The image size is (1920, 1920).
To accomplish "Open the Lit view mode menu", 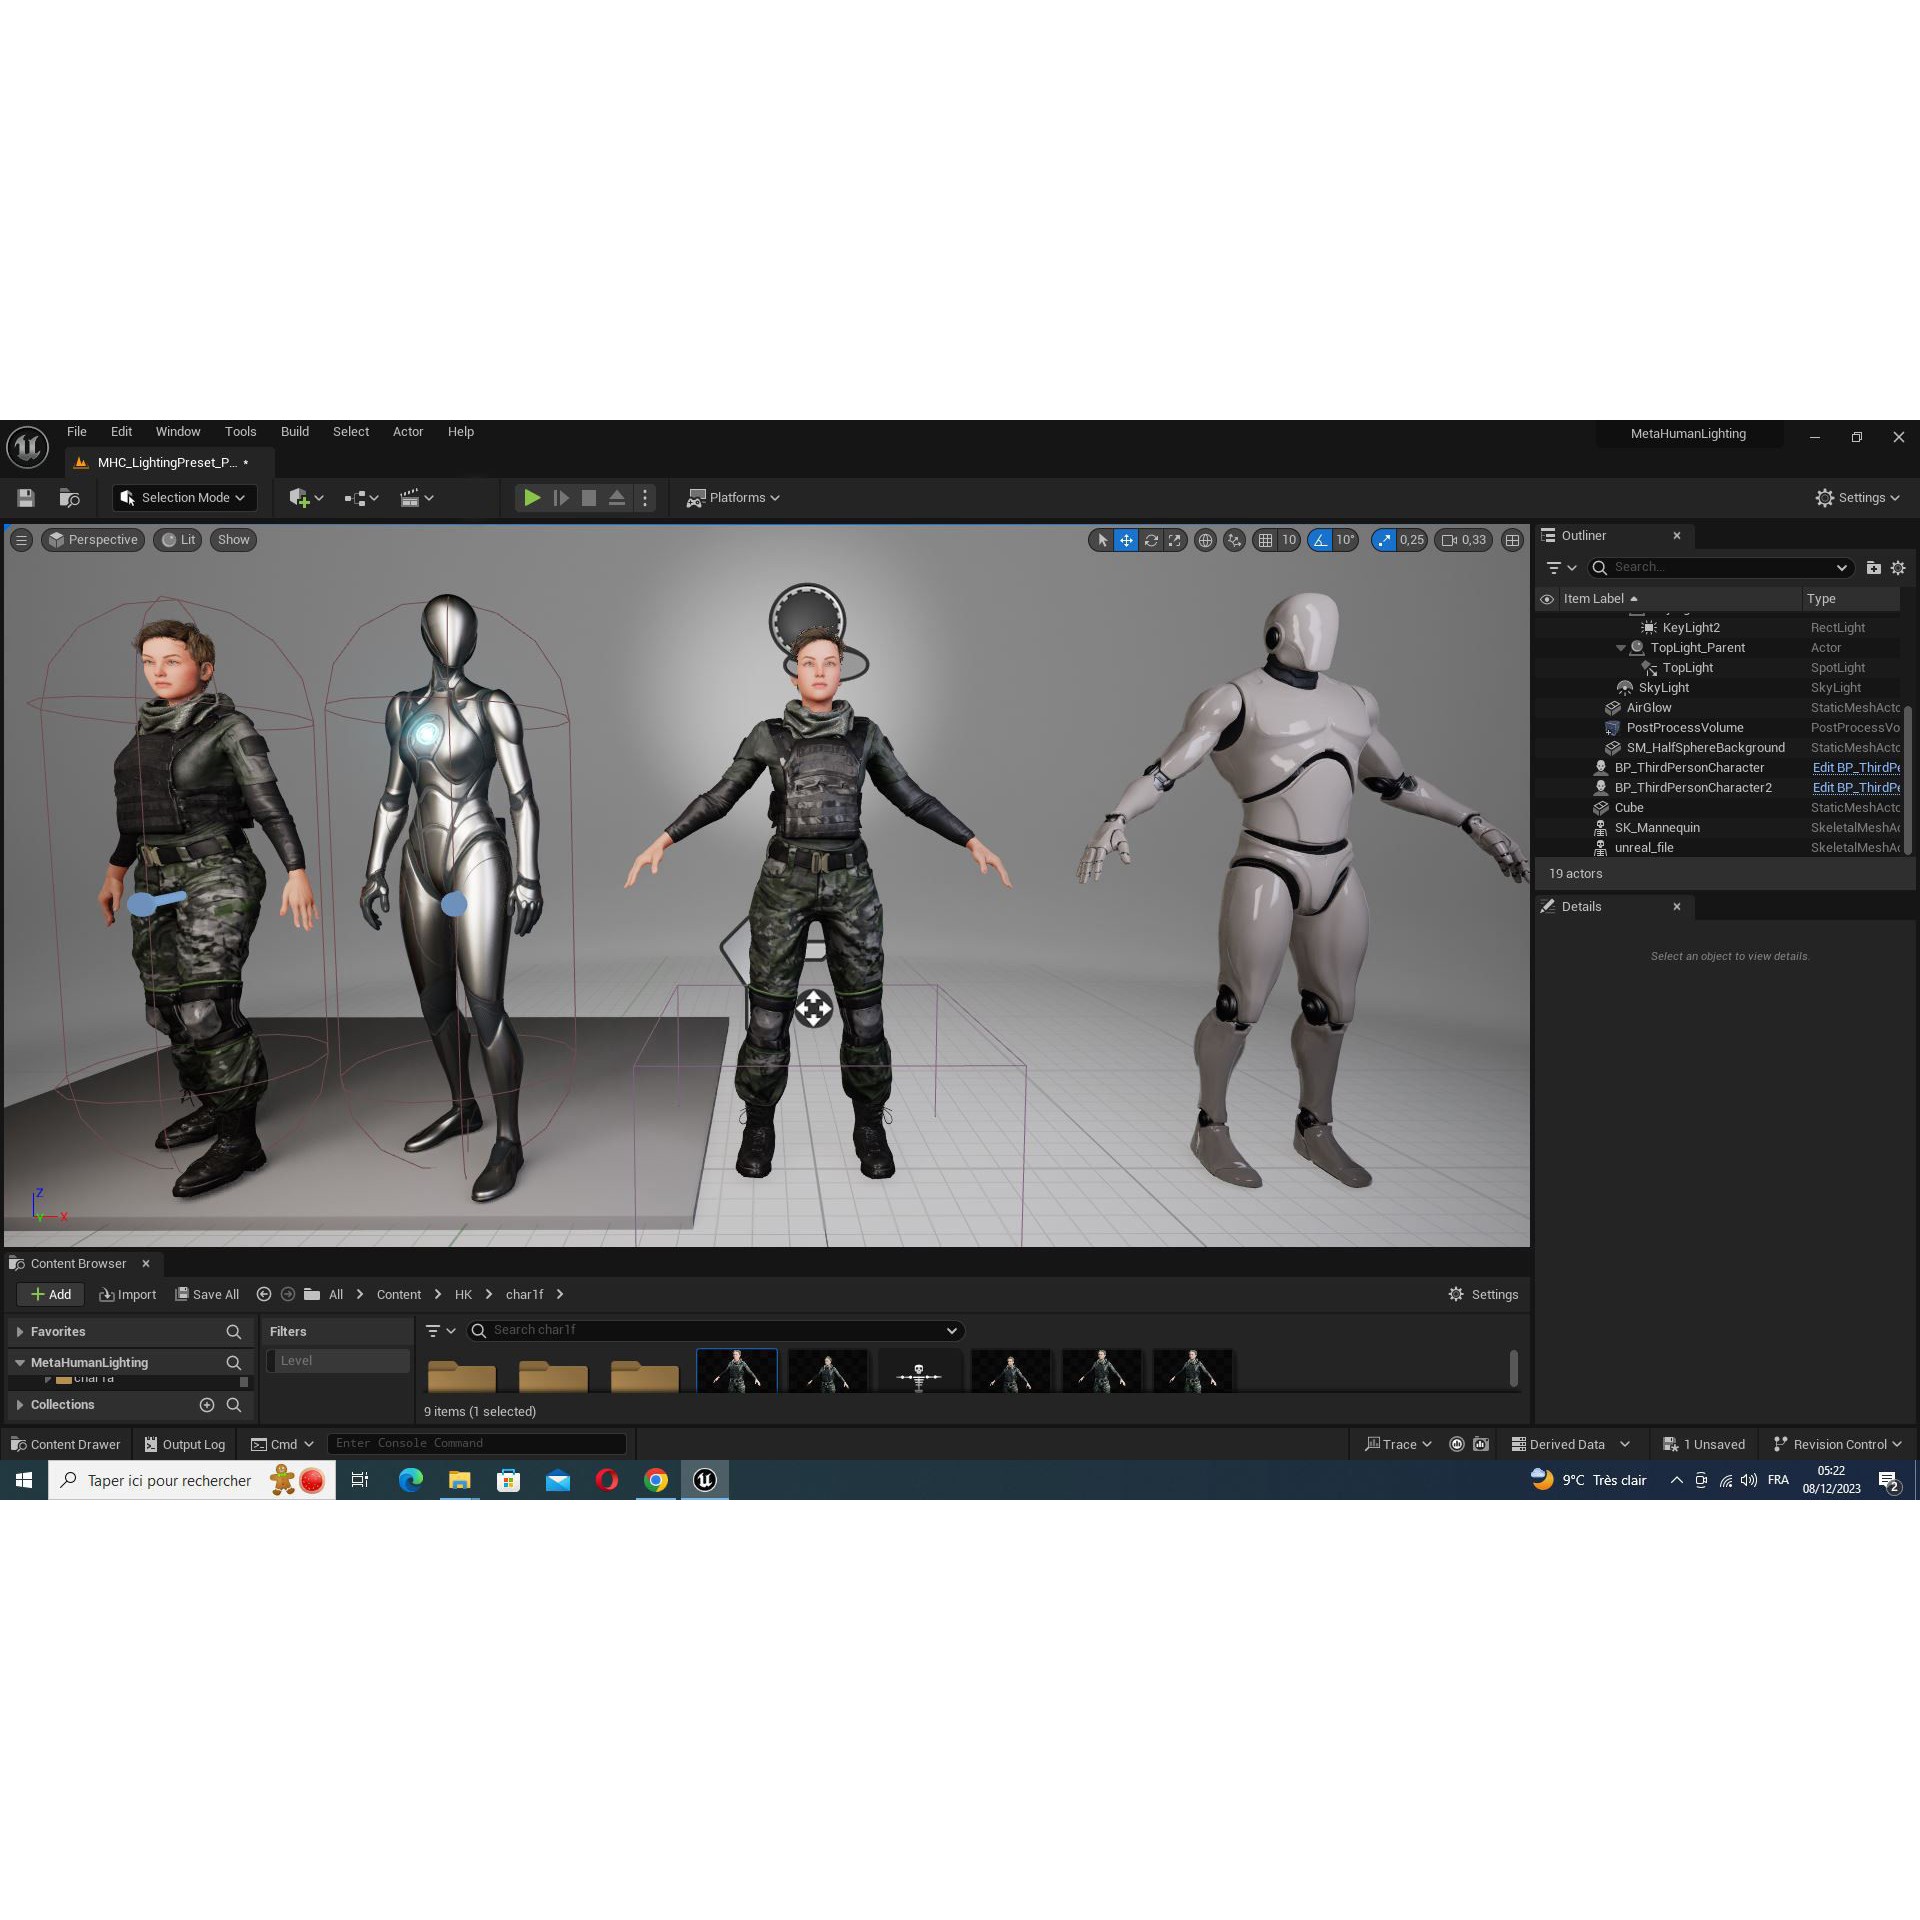I will (x=178, y=540).
